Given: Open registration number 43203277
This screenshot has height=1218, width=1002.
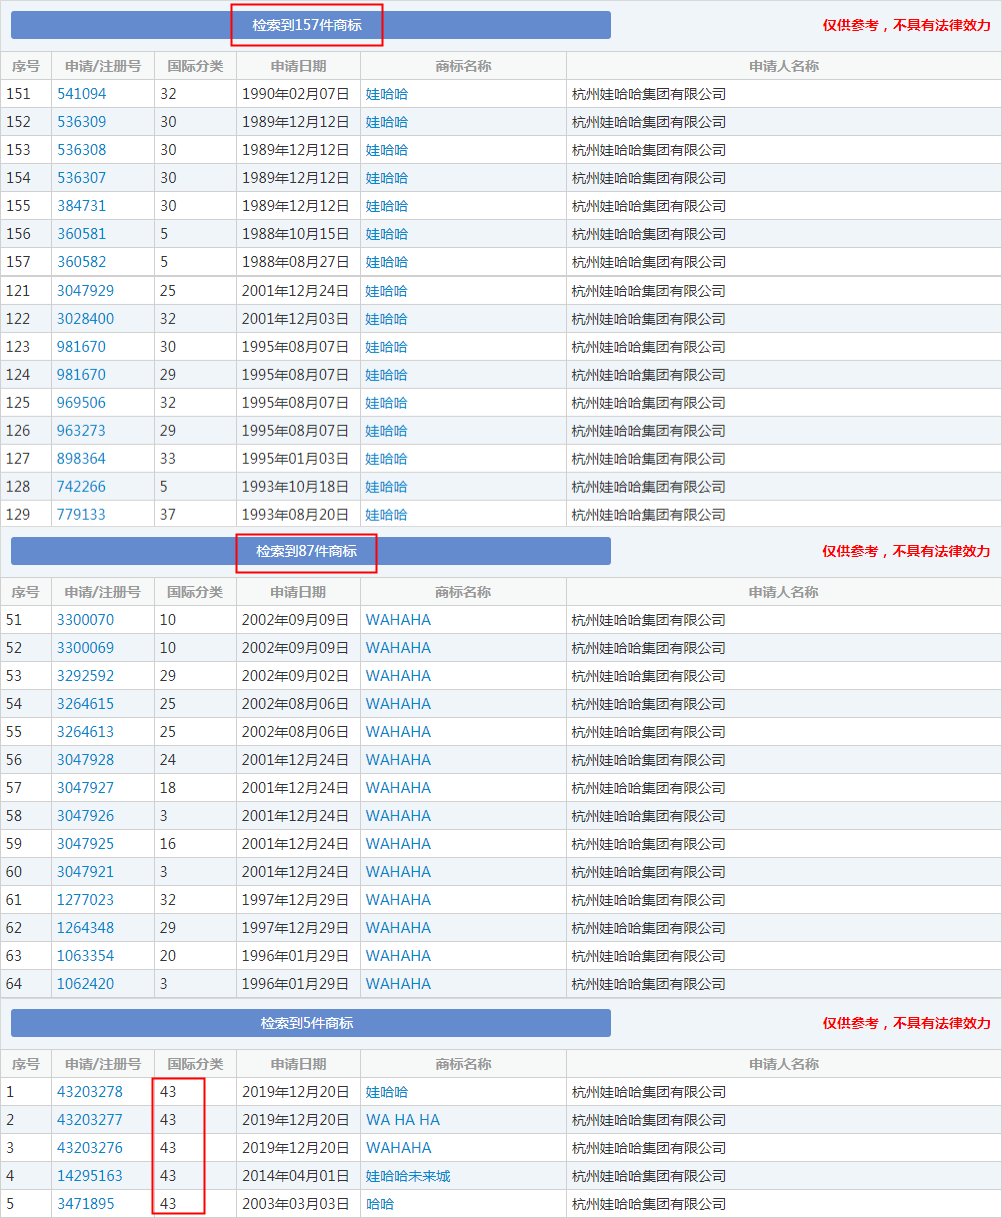Looking at the screenshot, I should click(90, 1120).
